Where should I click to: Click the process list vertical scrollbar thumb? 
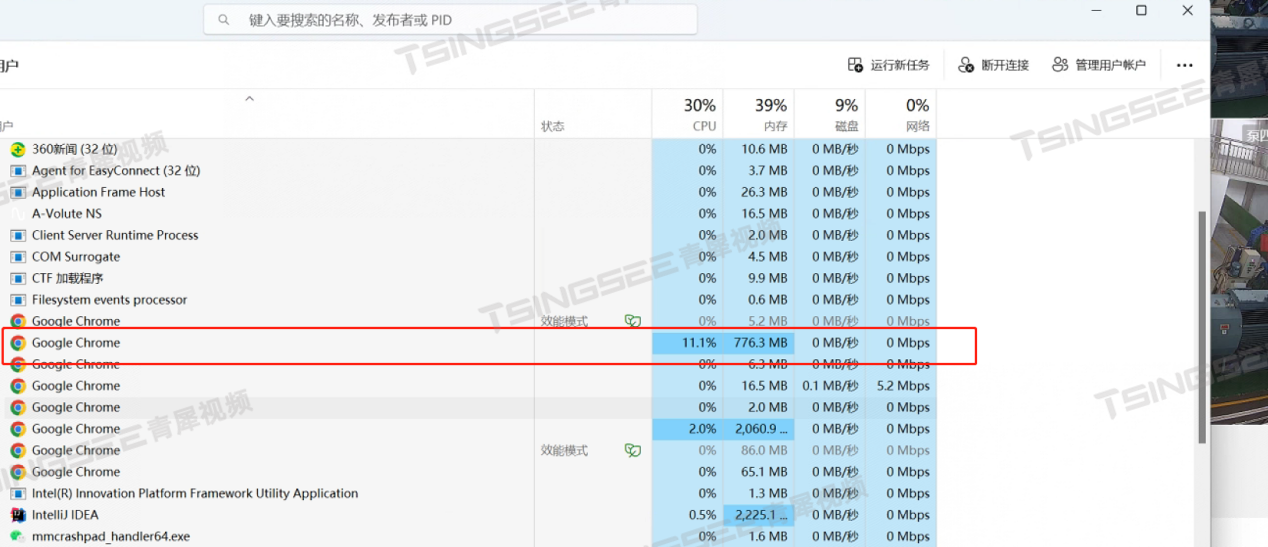(x=1201, y=328)
